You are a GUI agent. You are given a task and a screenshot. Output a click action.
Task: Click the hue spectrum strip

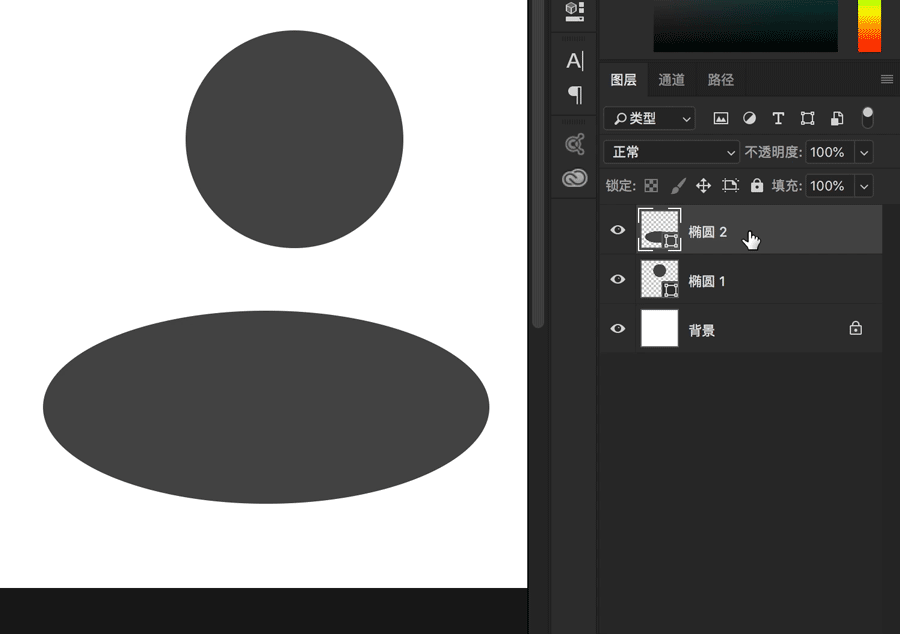tap(869, 25)
